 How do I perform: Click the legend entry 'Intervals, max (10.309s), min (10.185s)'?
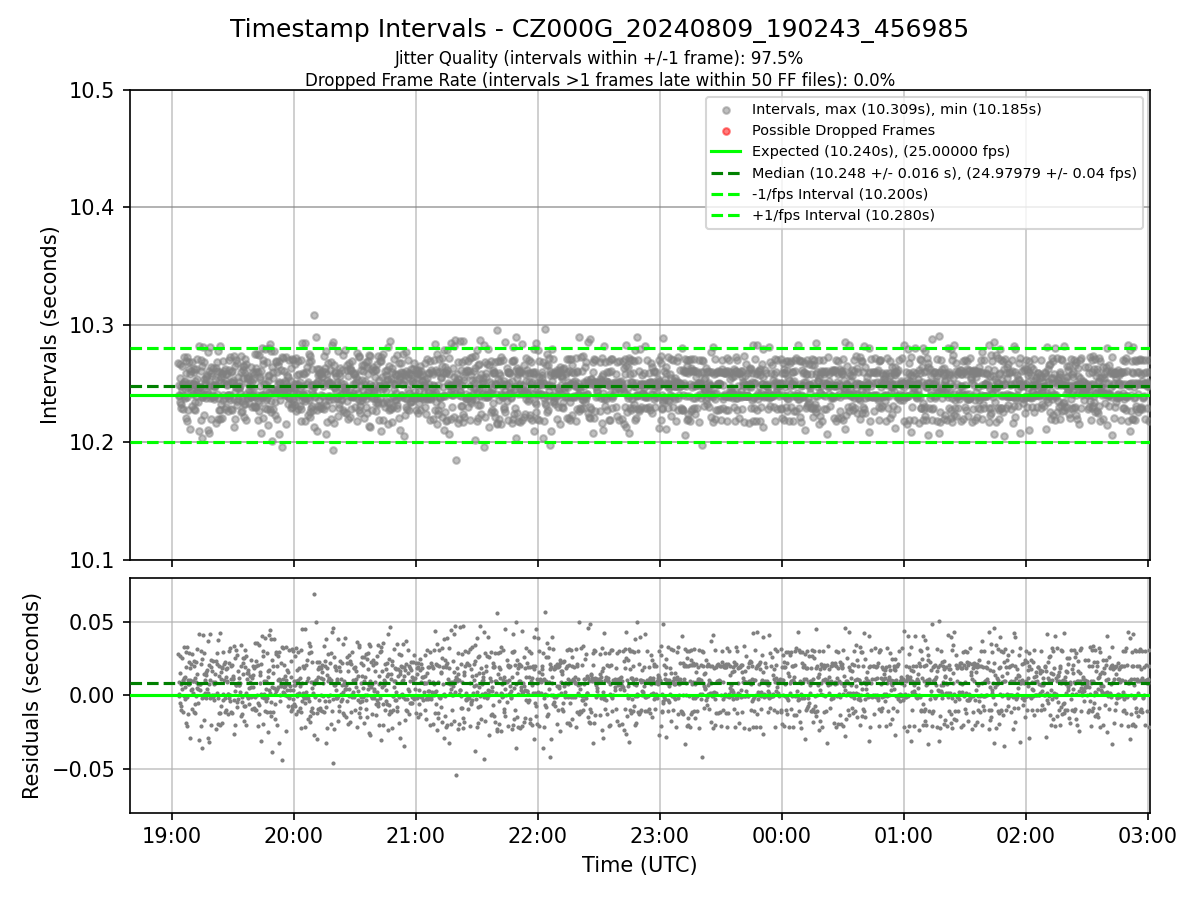point(896,109)
